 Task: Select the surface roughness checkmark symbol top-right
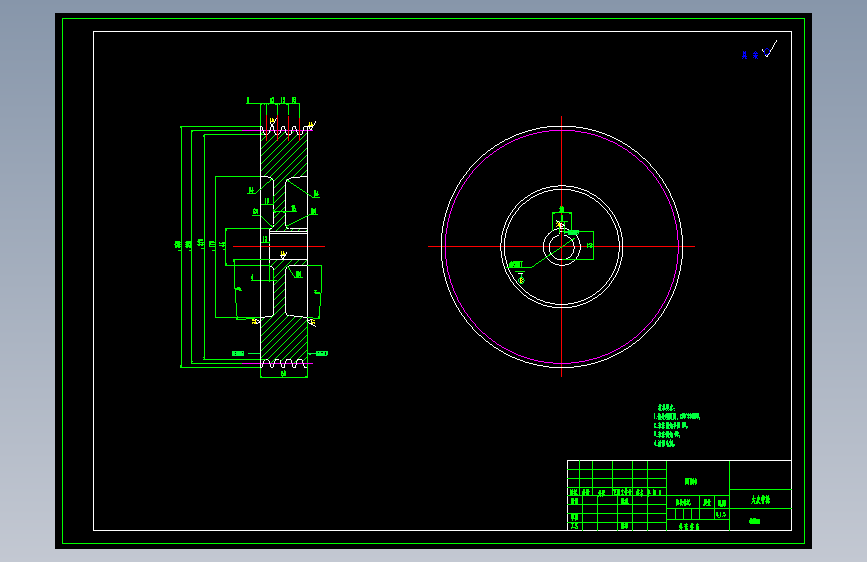coord(769,50)
